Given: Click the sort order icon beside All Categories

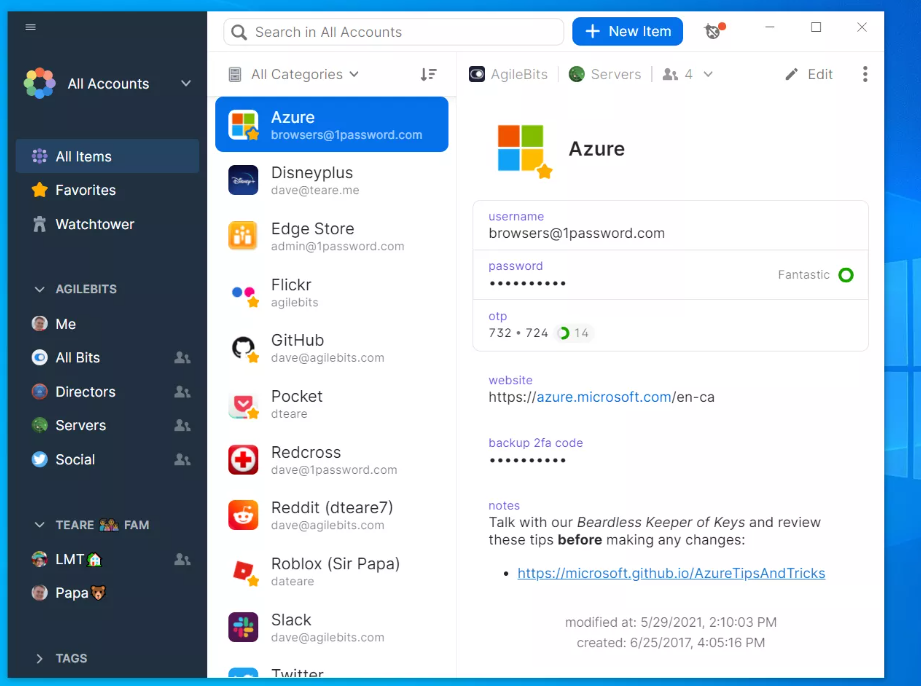Looking at the screenshot, I should tap(429, 74).
